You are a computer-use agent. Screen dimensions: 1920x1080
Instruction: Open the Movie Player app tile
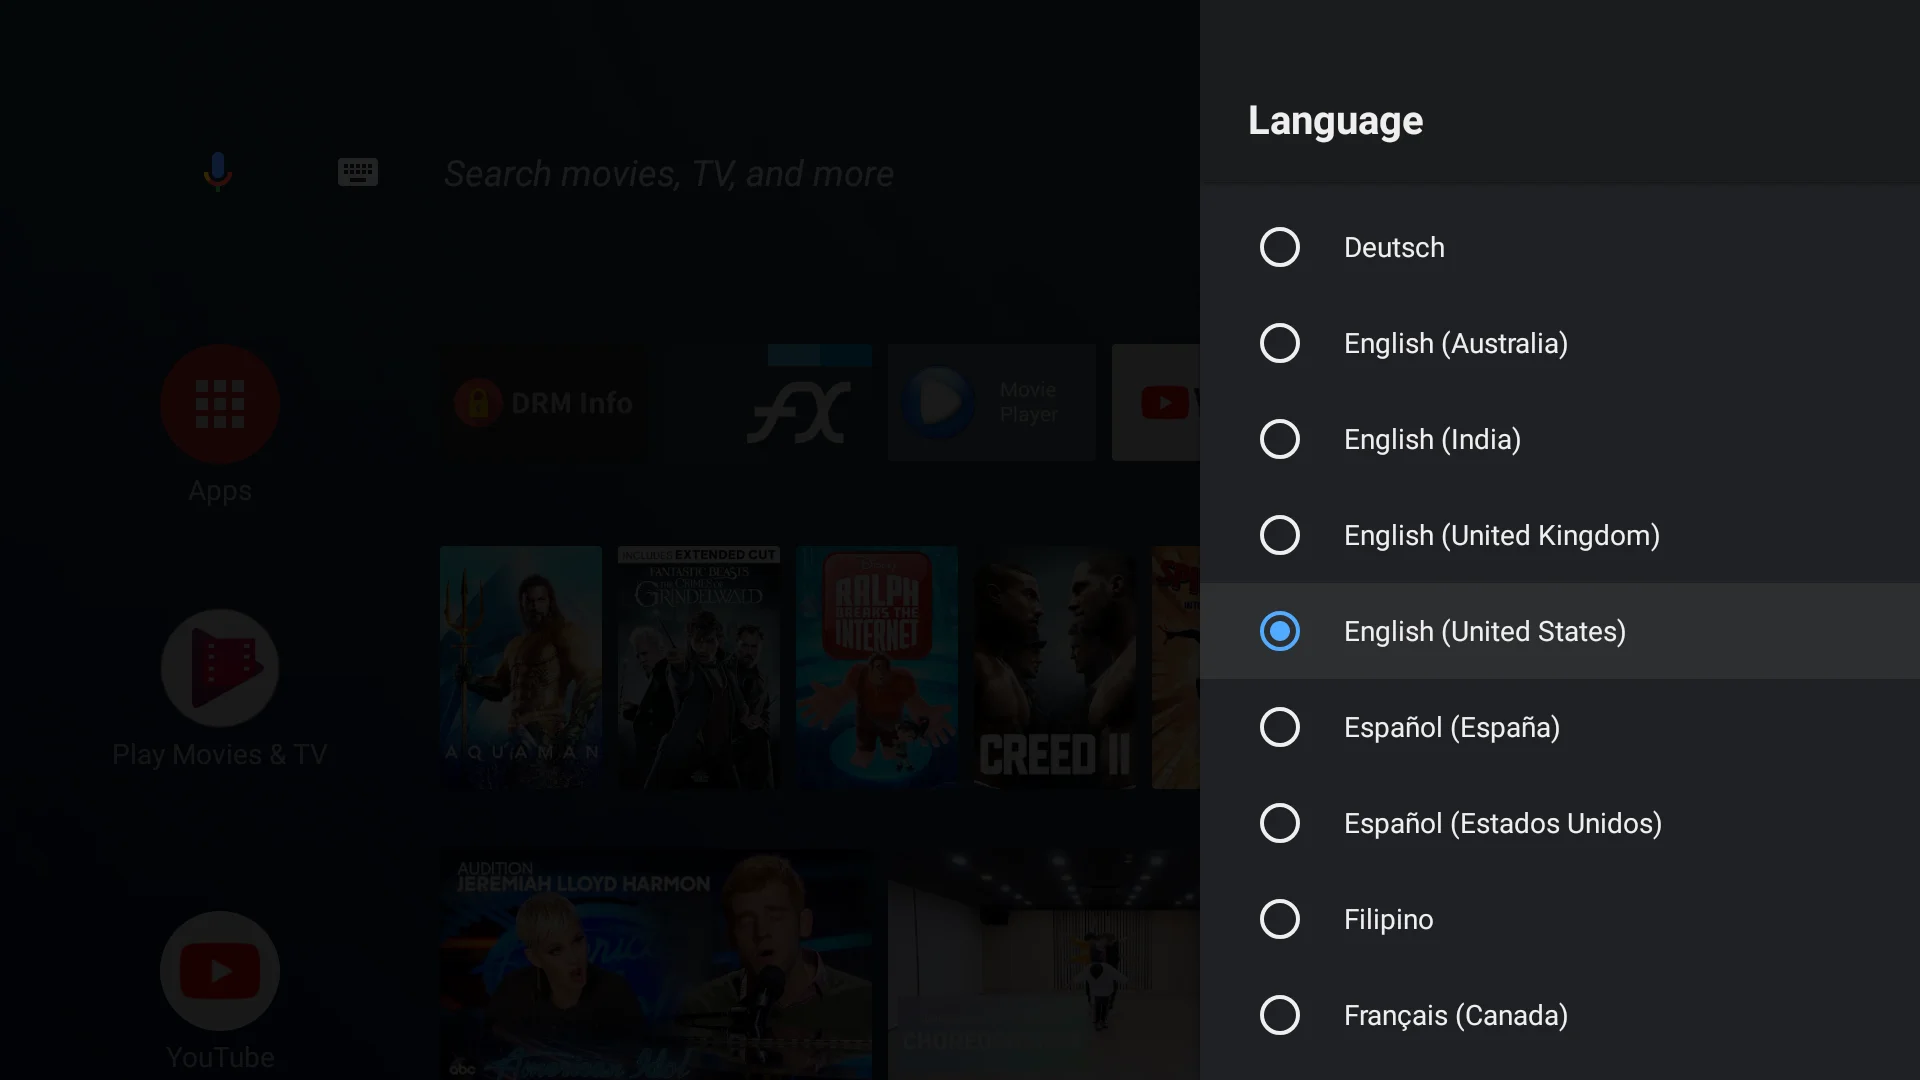click(992, 403)
